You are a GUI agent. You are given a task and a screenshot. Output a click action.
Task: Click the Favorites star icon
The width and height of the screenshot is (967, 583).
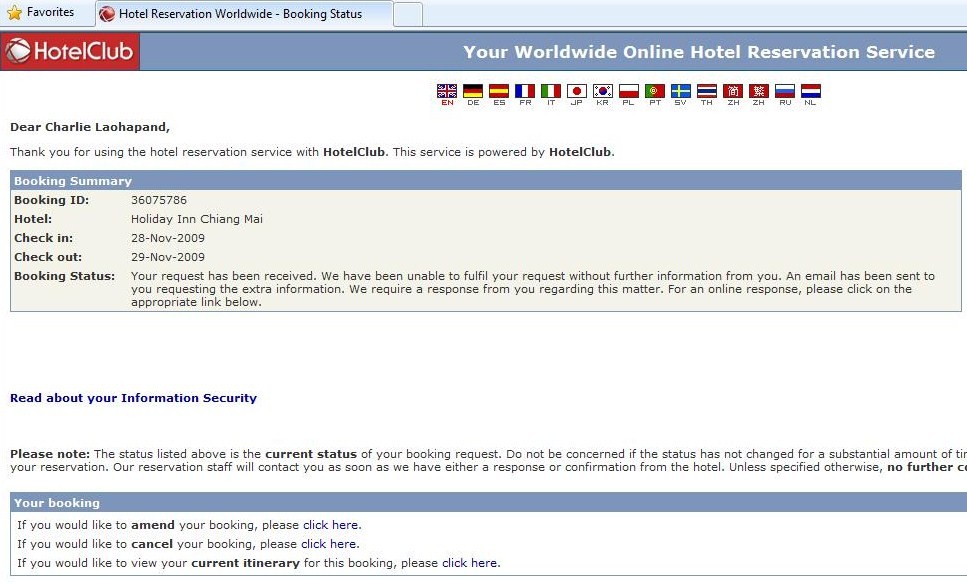coord(14,12)
